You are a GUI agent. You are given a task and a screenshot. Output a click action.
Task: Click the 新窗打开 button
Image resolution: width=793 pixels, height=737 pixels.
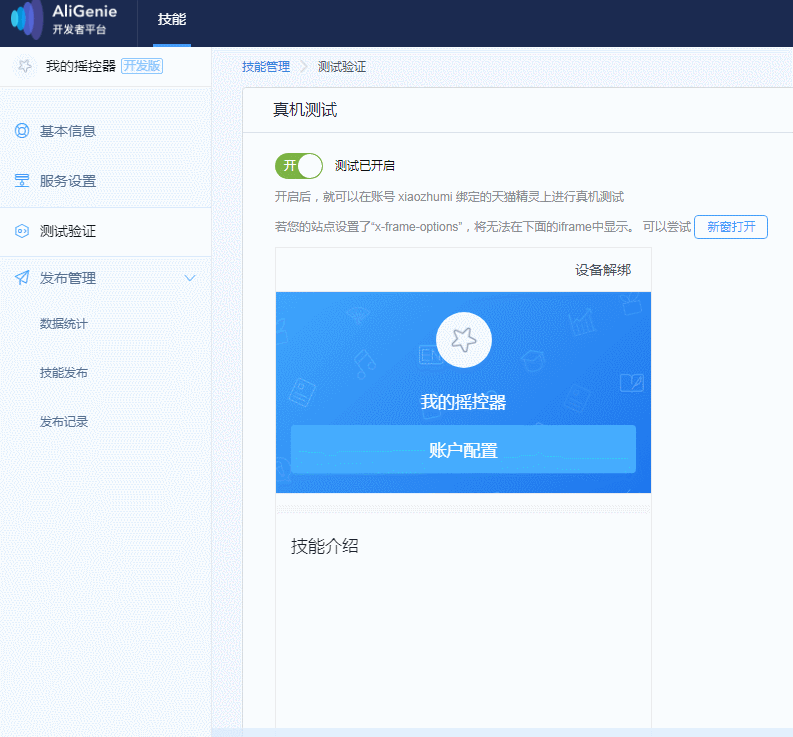coord(731,227)
